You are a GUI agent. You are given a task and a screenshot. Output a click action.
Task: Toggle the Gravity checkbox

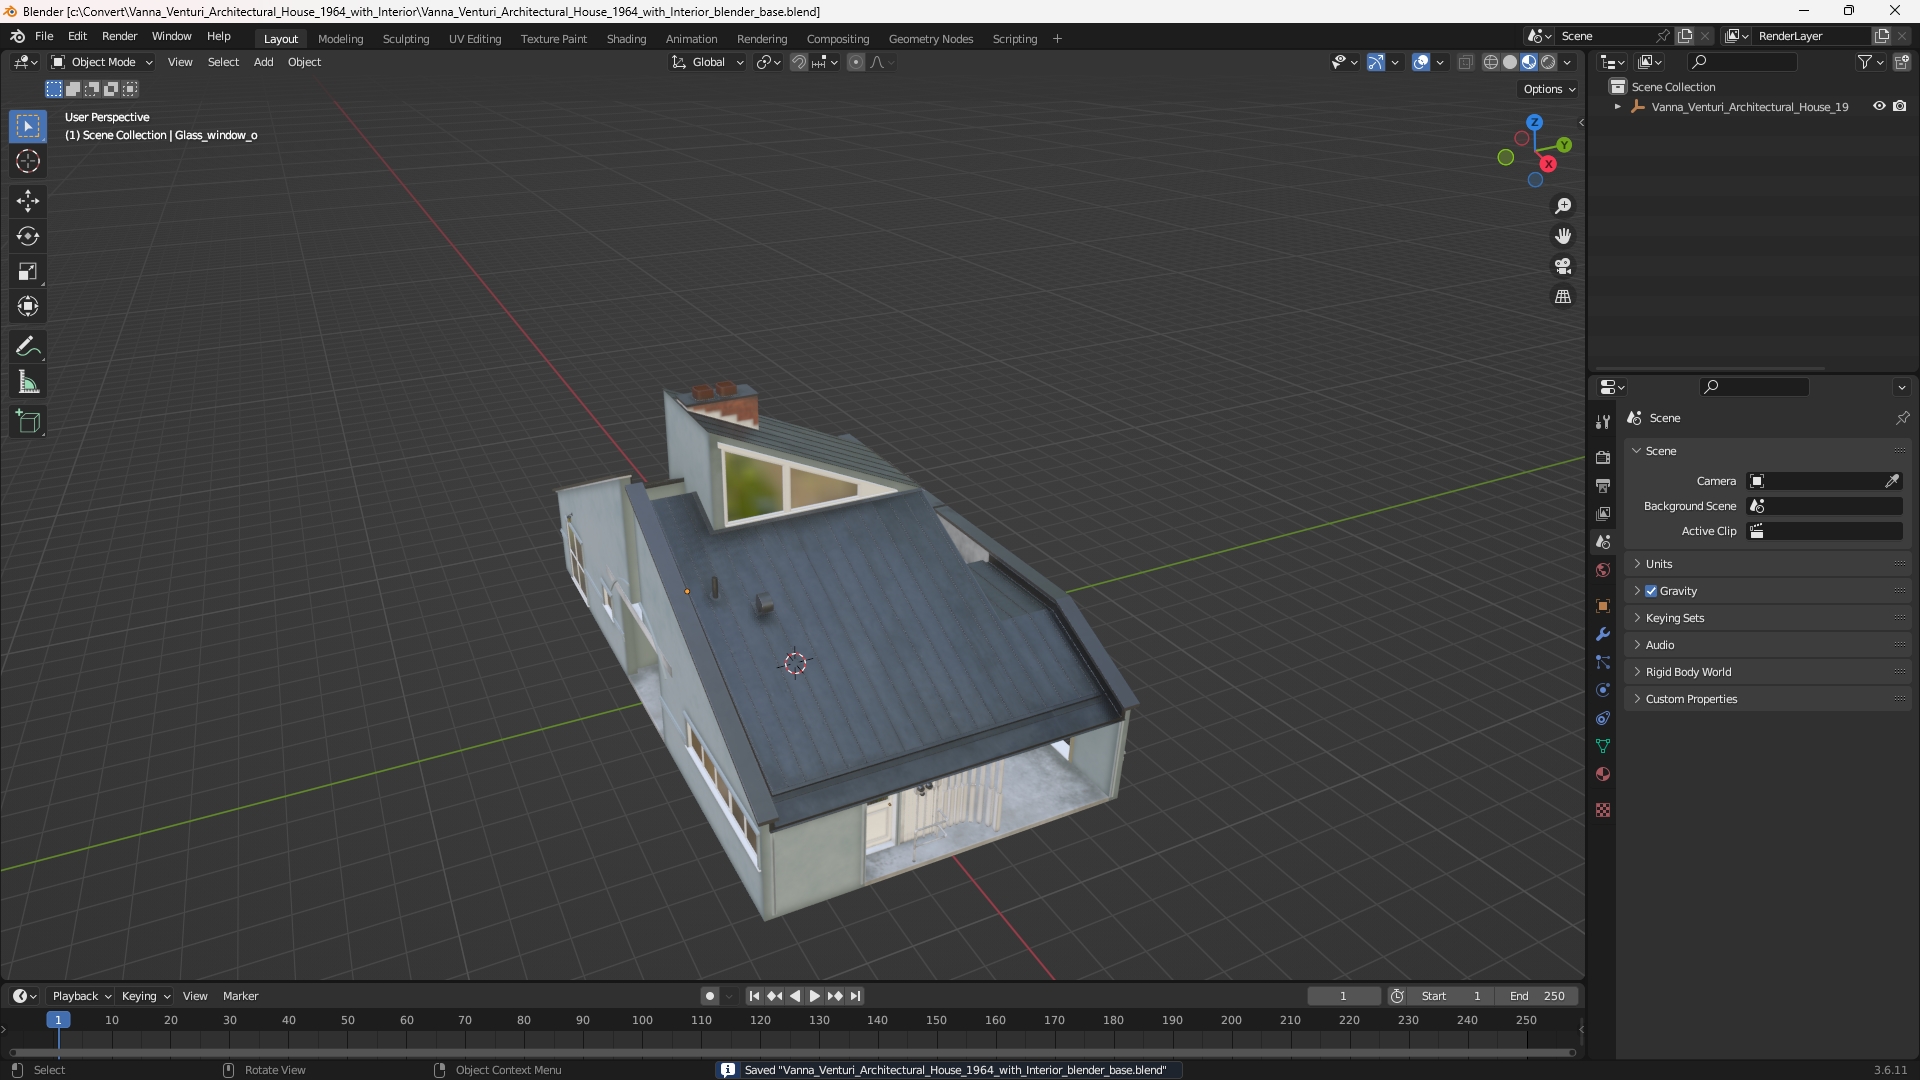(x=1651, y=591)
